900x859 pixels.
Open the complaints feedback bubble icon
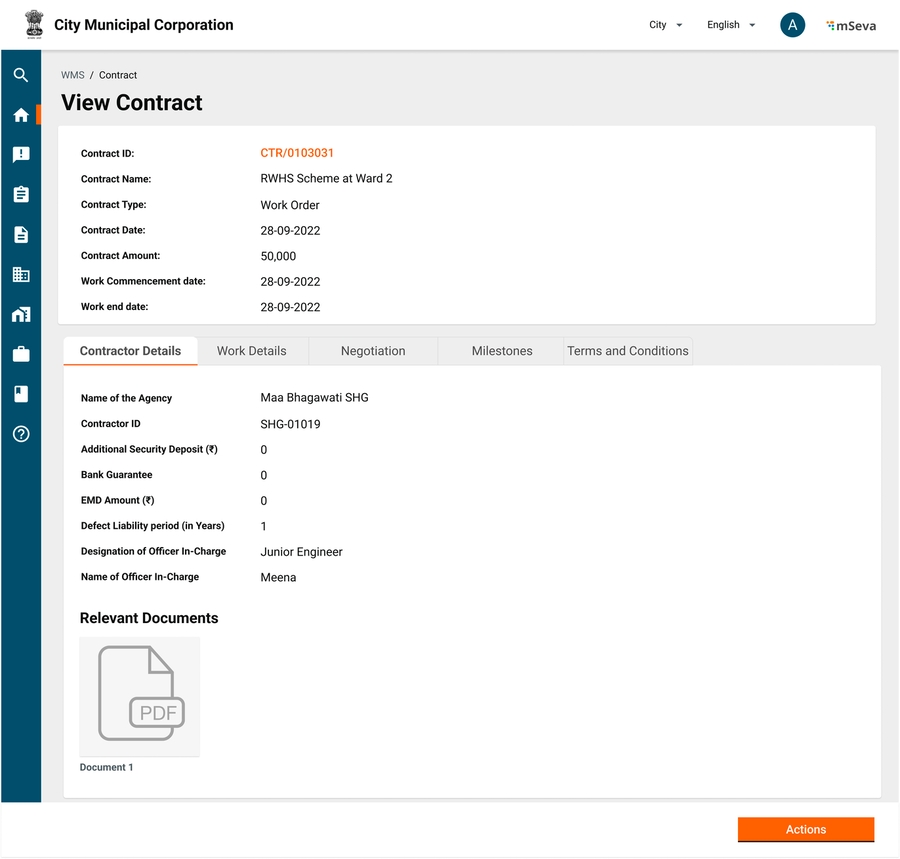click(x=21, y=155)
